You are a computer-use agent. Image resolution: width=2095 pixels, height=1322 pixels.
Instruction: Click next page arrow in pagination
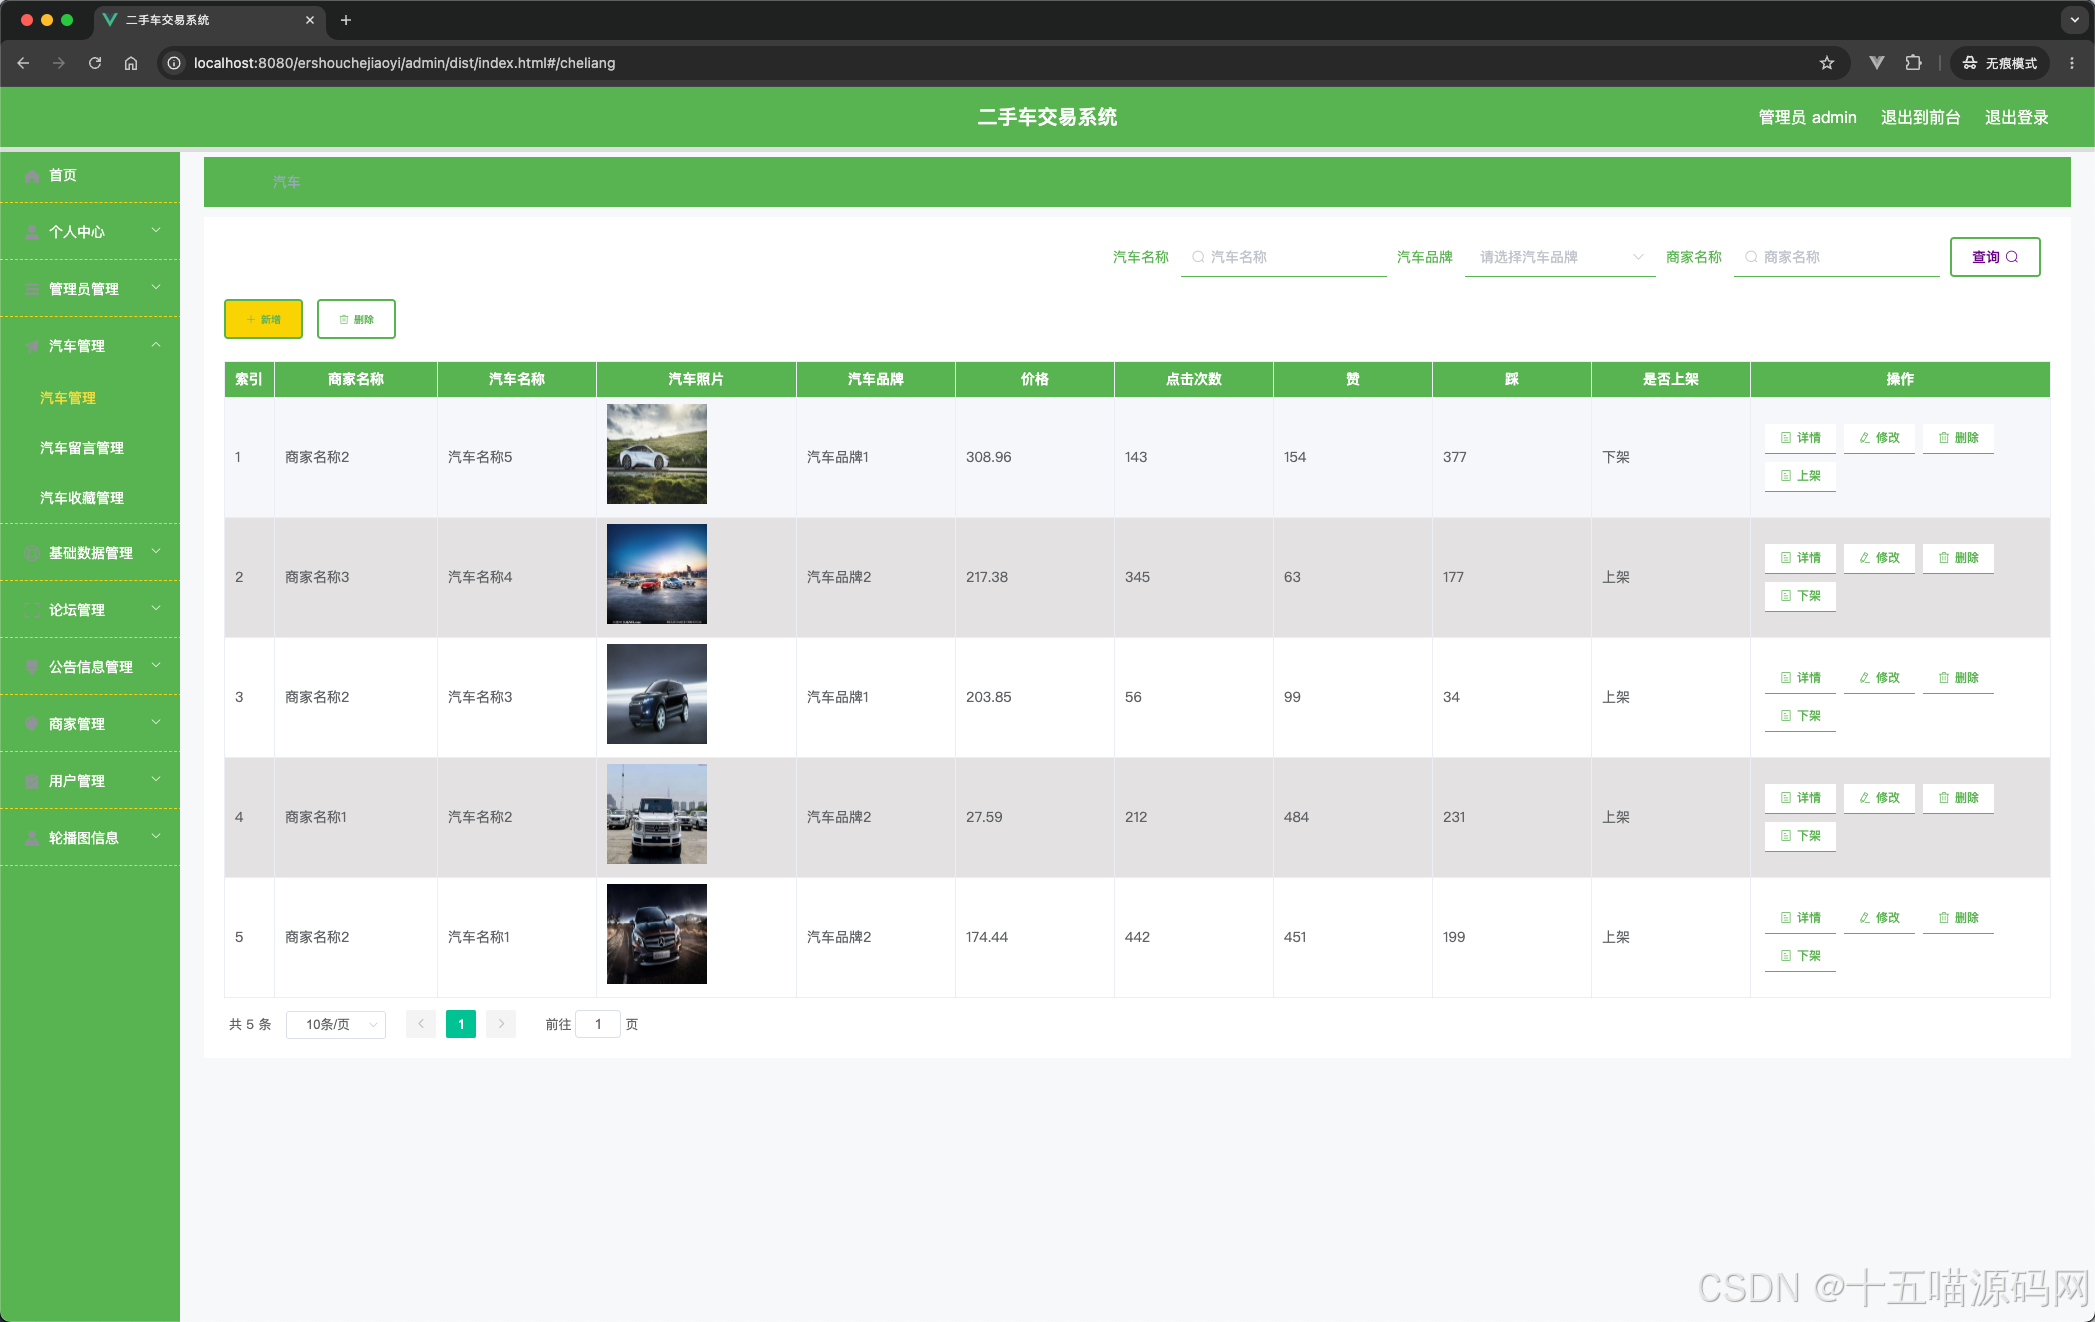coord(501,1024)
